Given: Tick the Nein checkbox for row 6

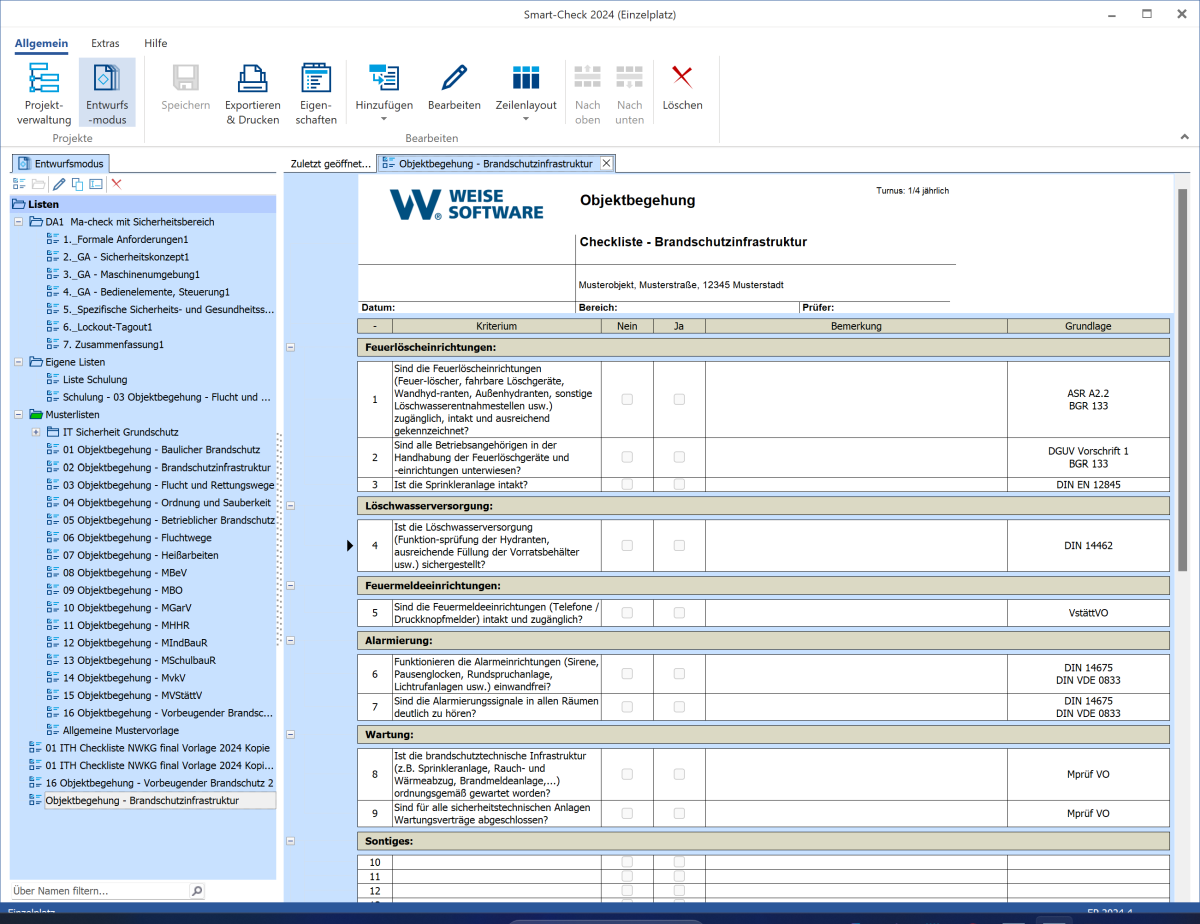Looking at the screenshot, I should (627, 674).
